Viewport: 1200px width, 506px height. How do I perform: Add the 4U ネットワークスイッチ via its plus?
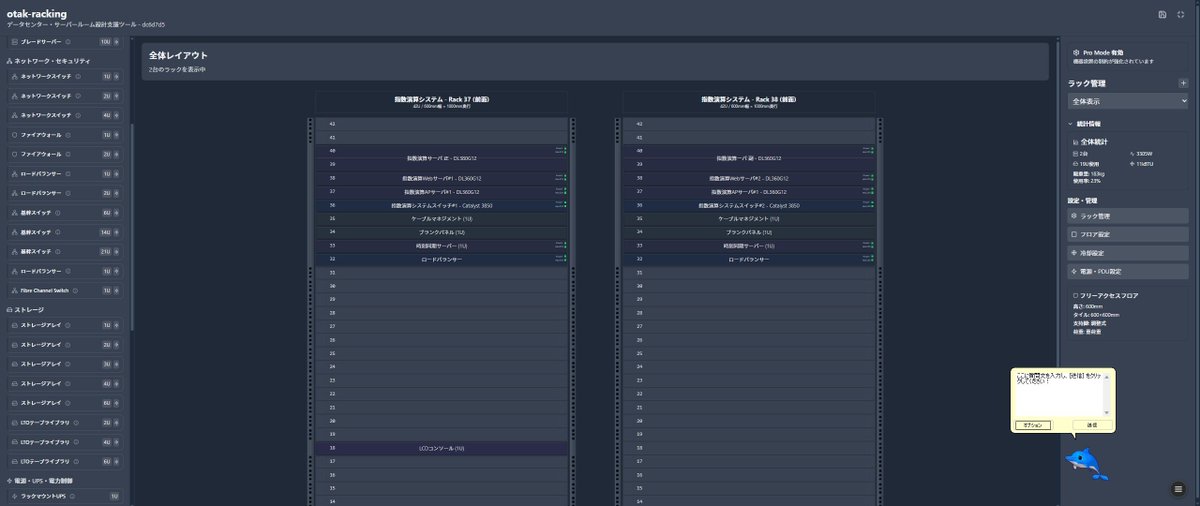117,115
